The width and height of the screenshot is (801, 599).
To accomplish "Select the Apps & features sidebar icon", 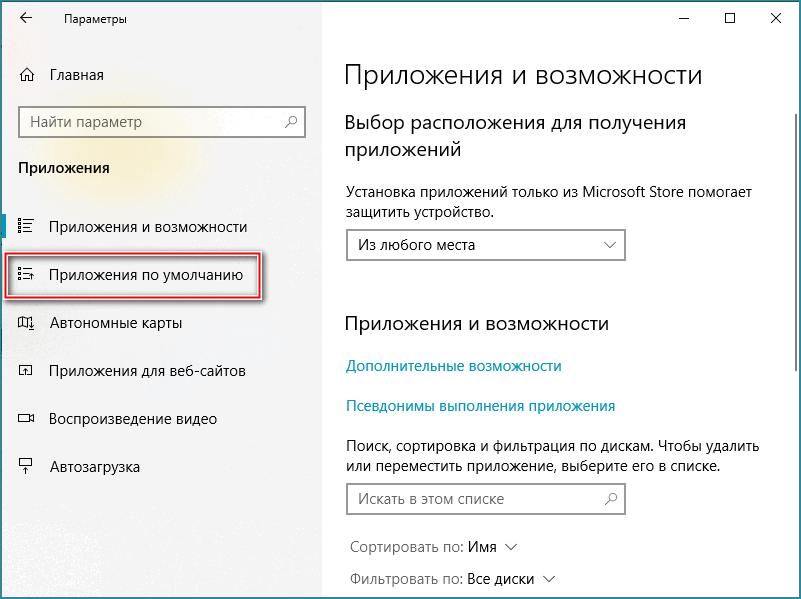I will pos(25,227).
